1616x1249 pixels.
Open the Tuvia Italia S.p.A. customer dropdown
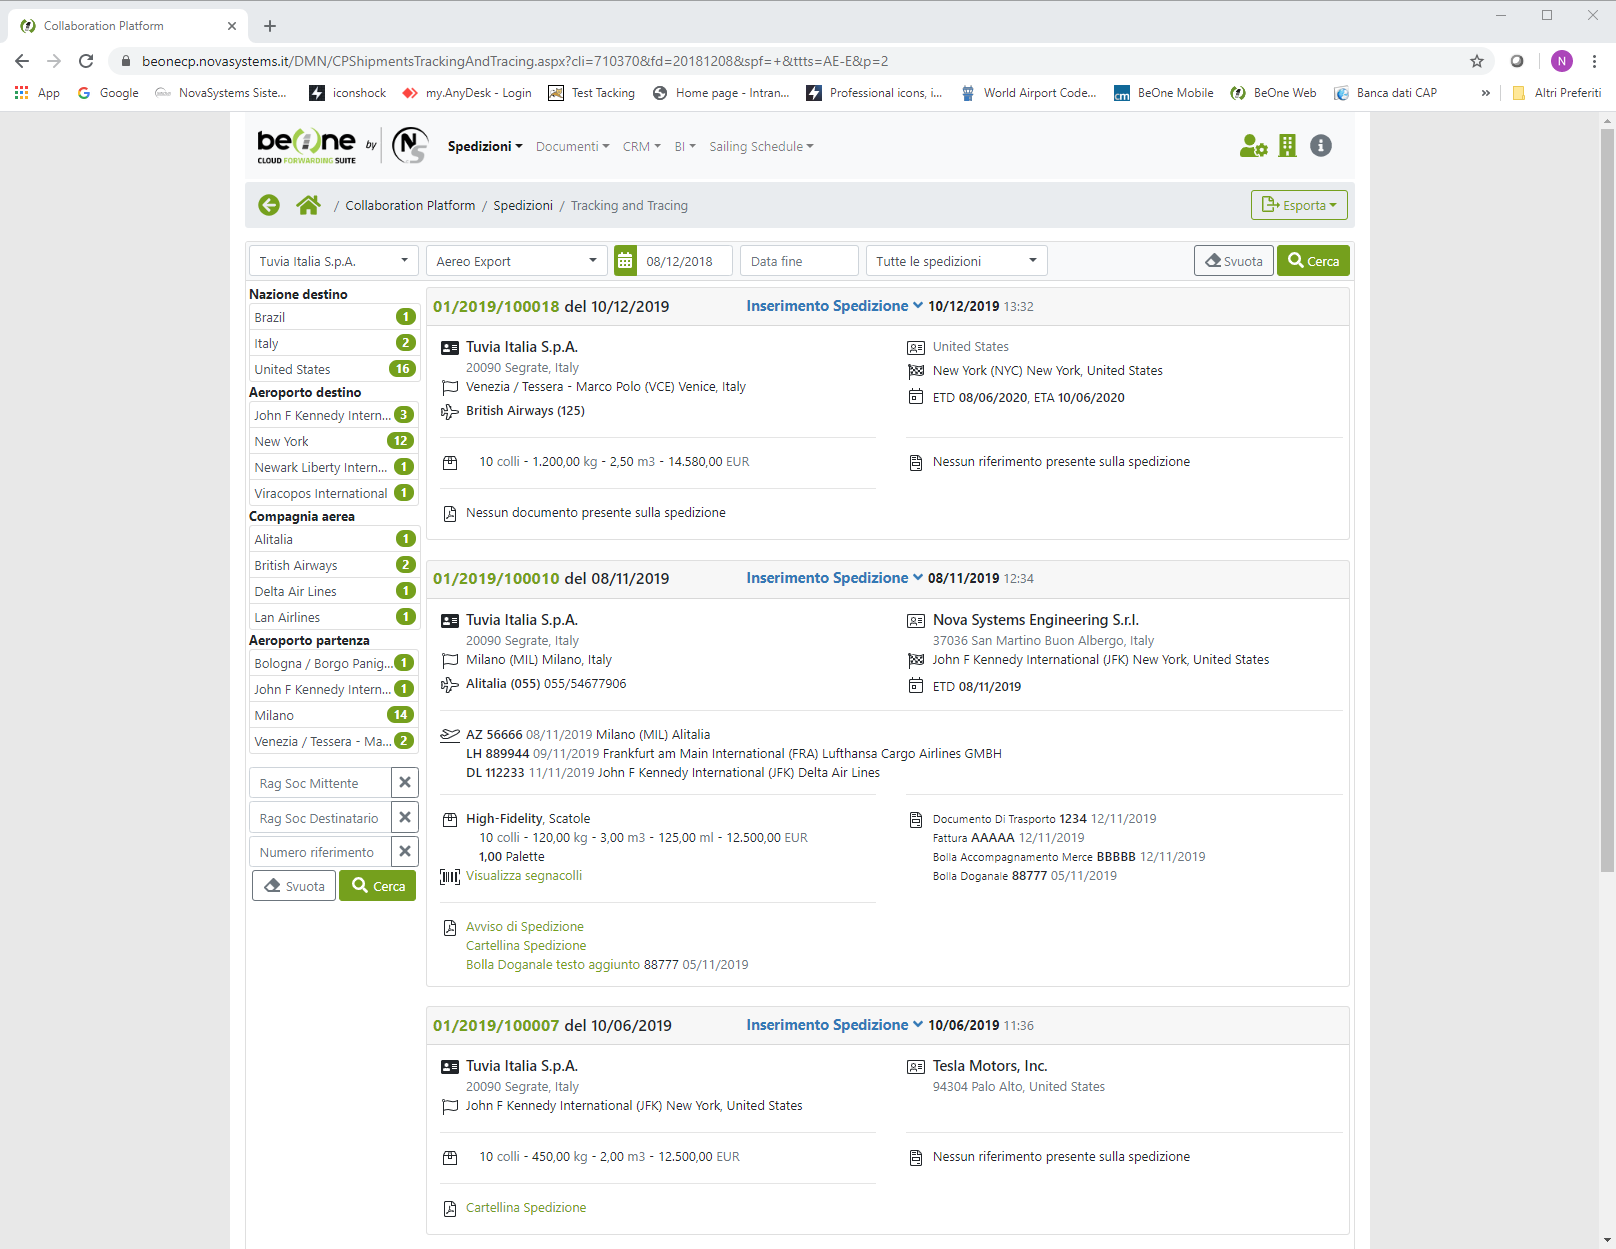(x=334, y=261)
